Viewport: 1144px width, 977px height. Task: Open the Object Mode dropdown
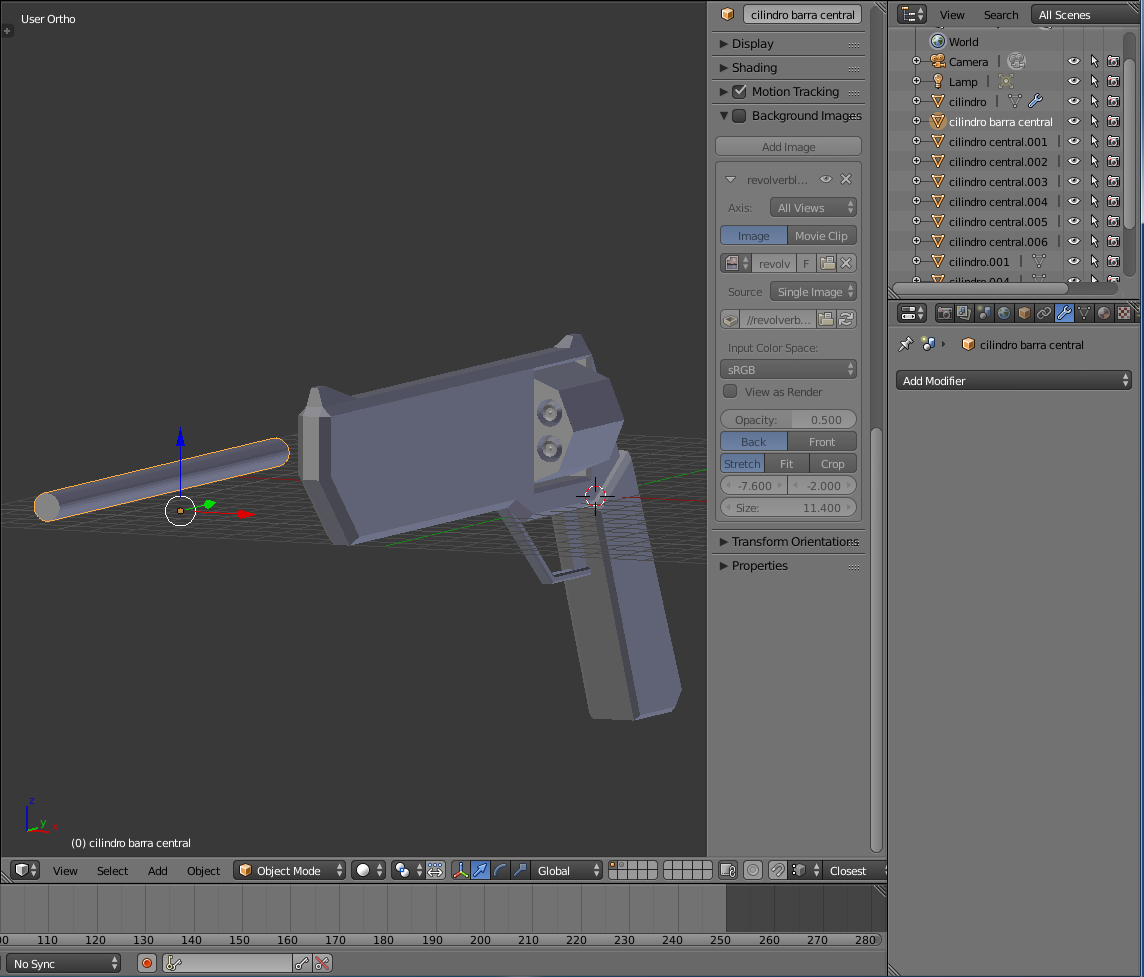click(290, 870)
